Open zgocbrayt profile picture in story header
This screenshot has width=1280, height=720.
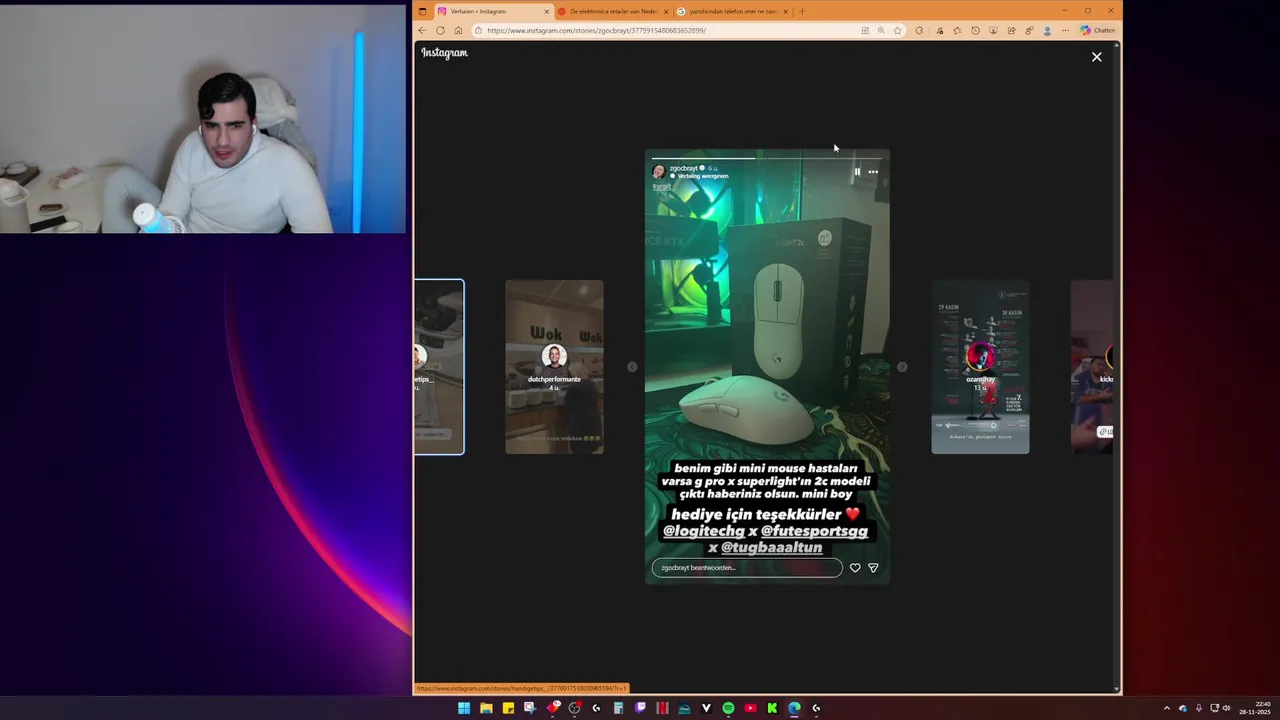(x=659, y=171)
